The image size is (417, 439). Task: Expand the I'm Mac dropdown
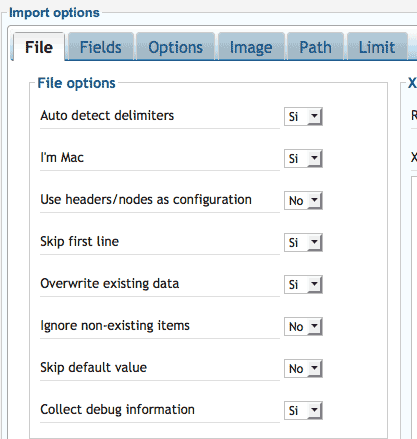click(x=303, y=159)
